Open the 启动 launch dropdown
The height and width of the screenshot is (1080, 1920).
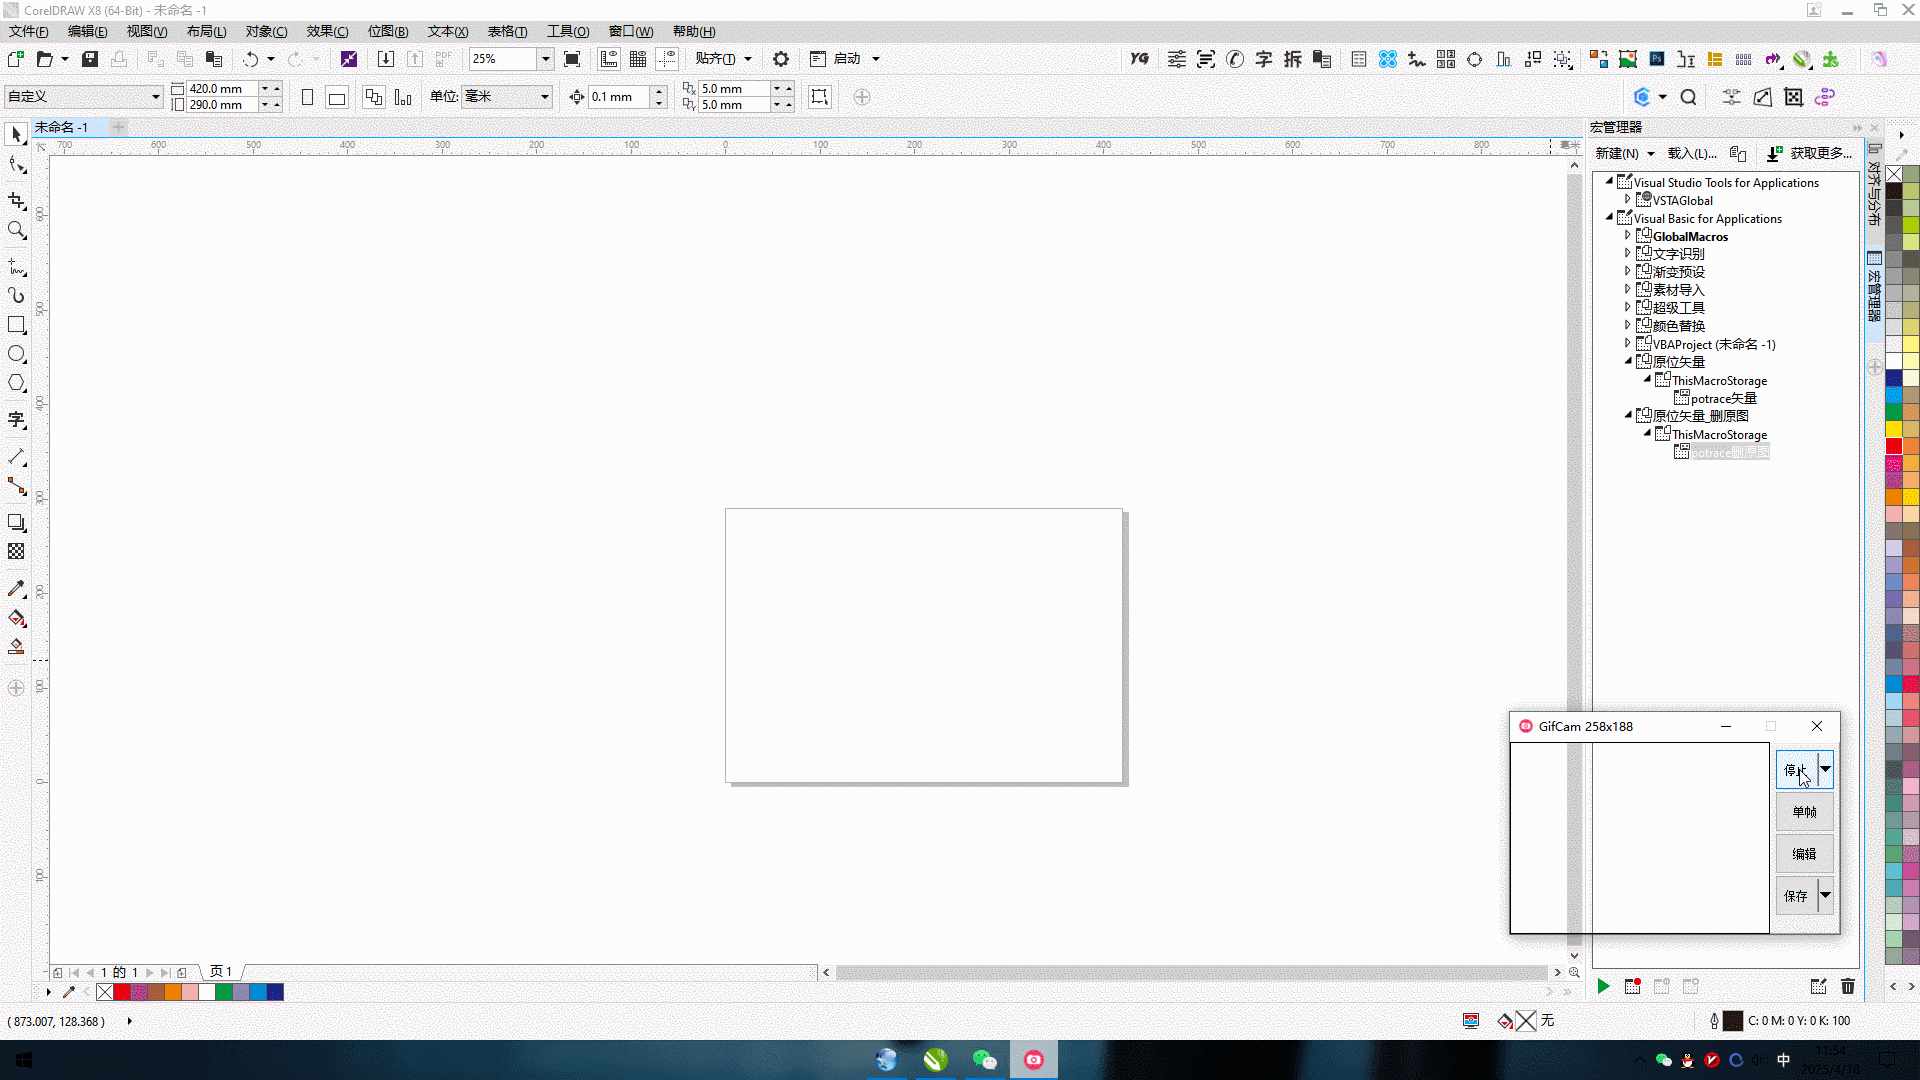(876, 59)
